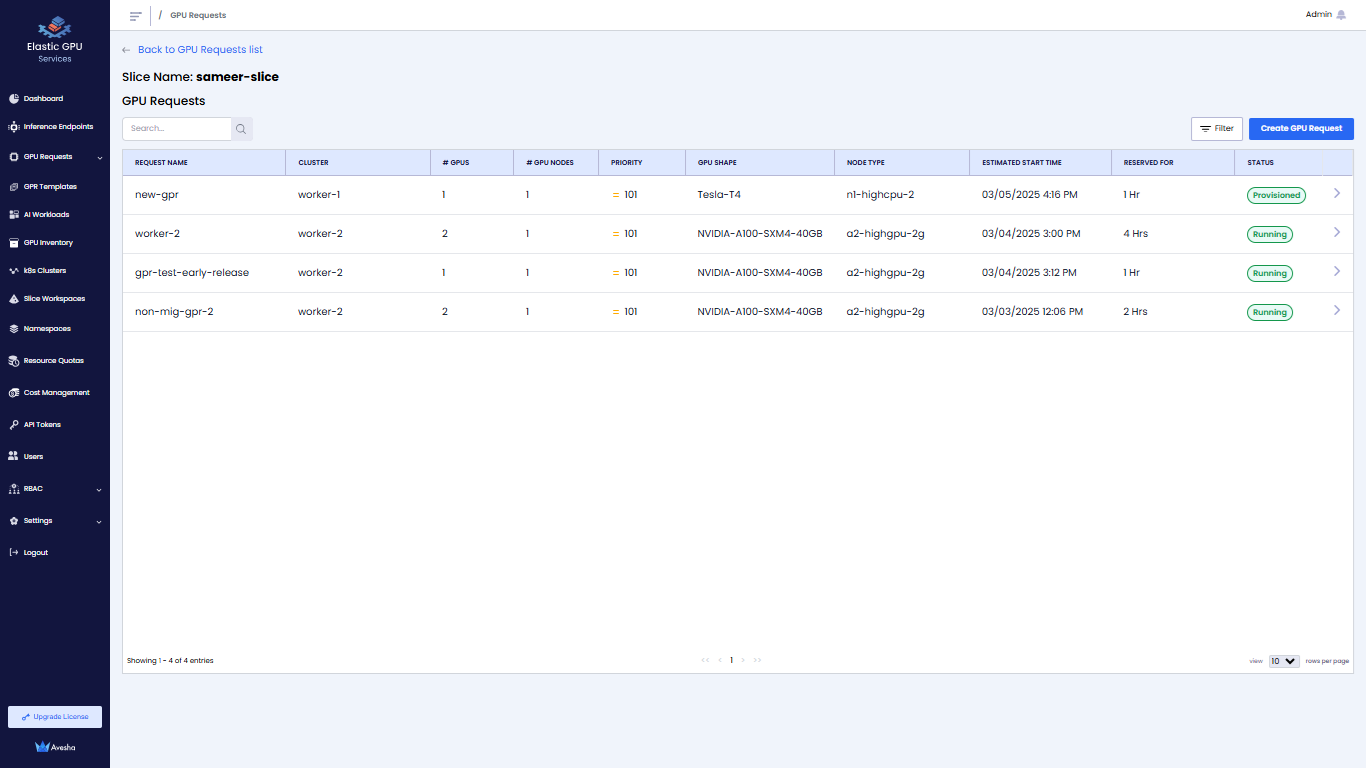Click the Namespaces sidebar icon

[x=14, y=329]
